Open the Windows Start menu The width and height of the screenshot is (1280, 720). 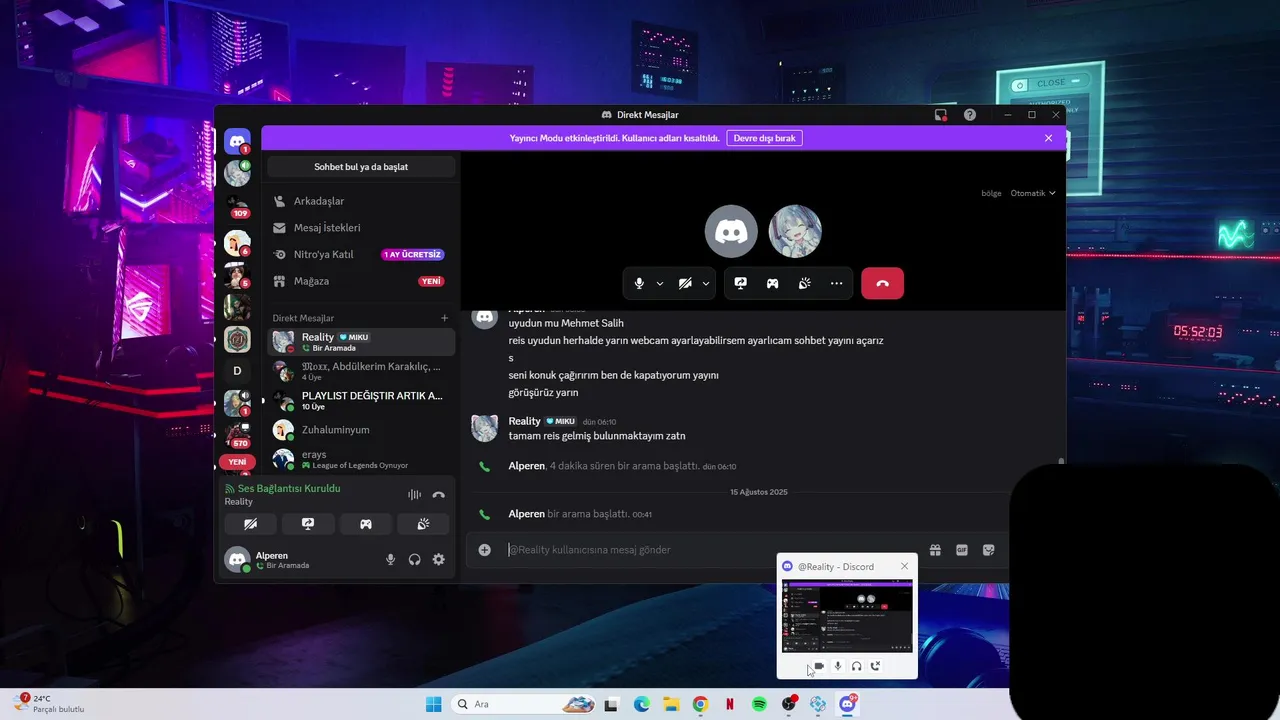point(433,704)
